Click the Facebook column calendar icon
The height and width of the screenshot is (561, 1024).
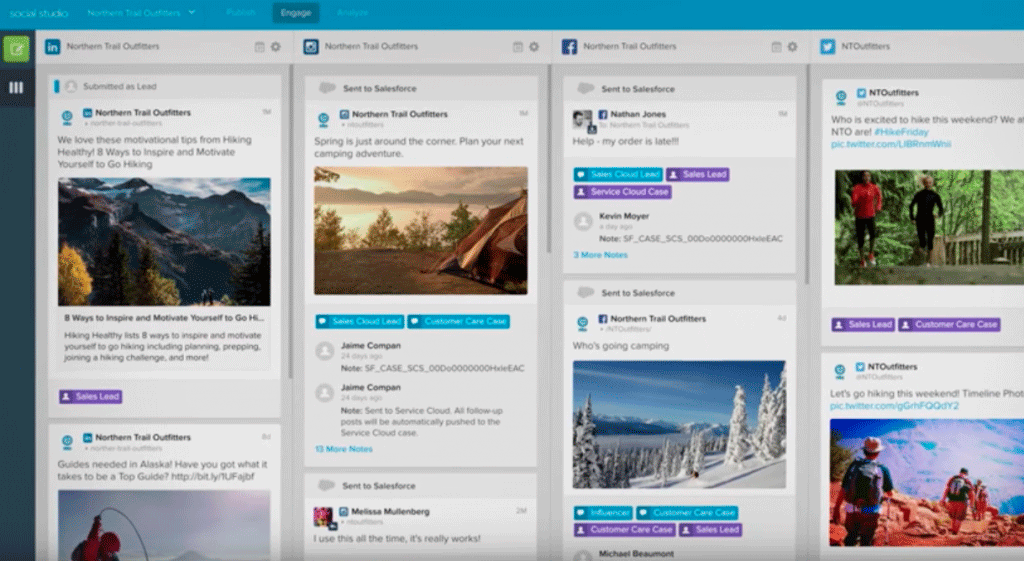pos(776,46)
